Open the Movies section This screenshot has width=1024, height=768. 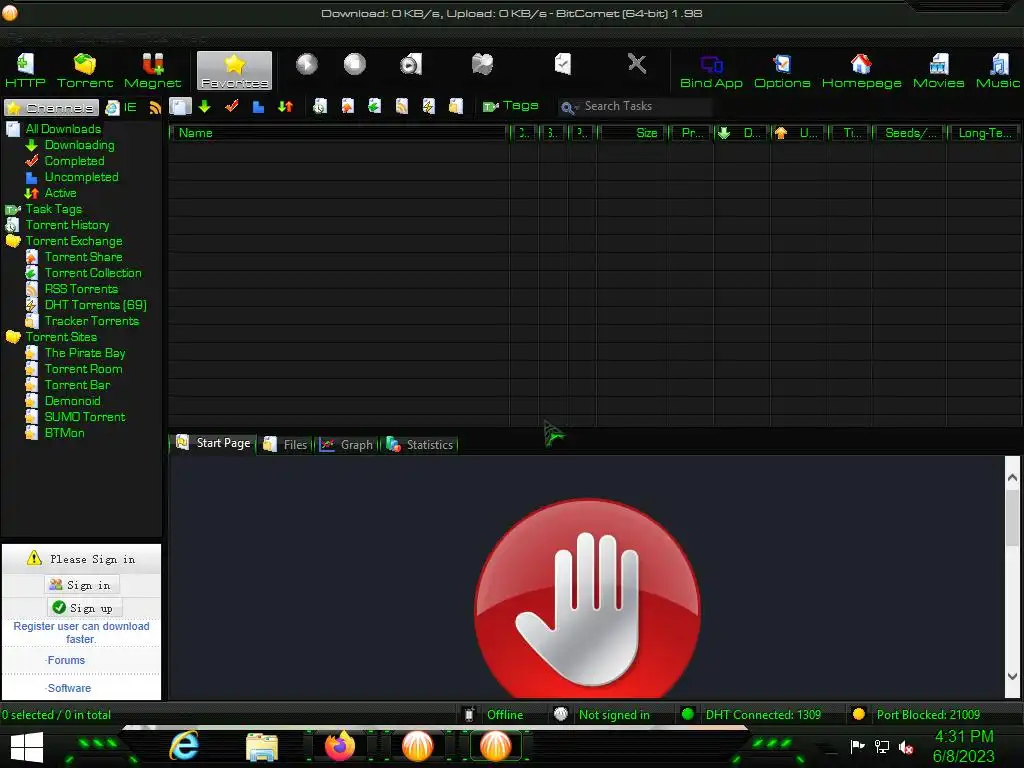pos(938,71)
